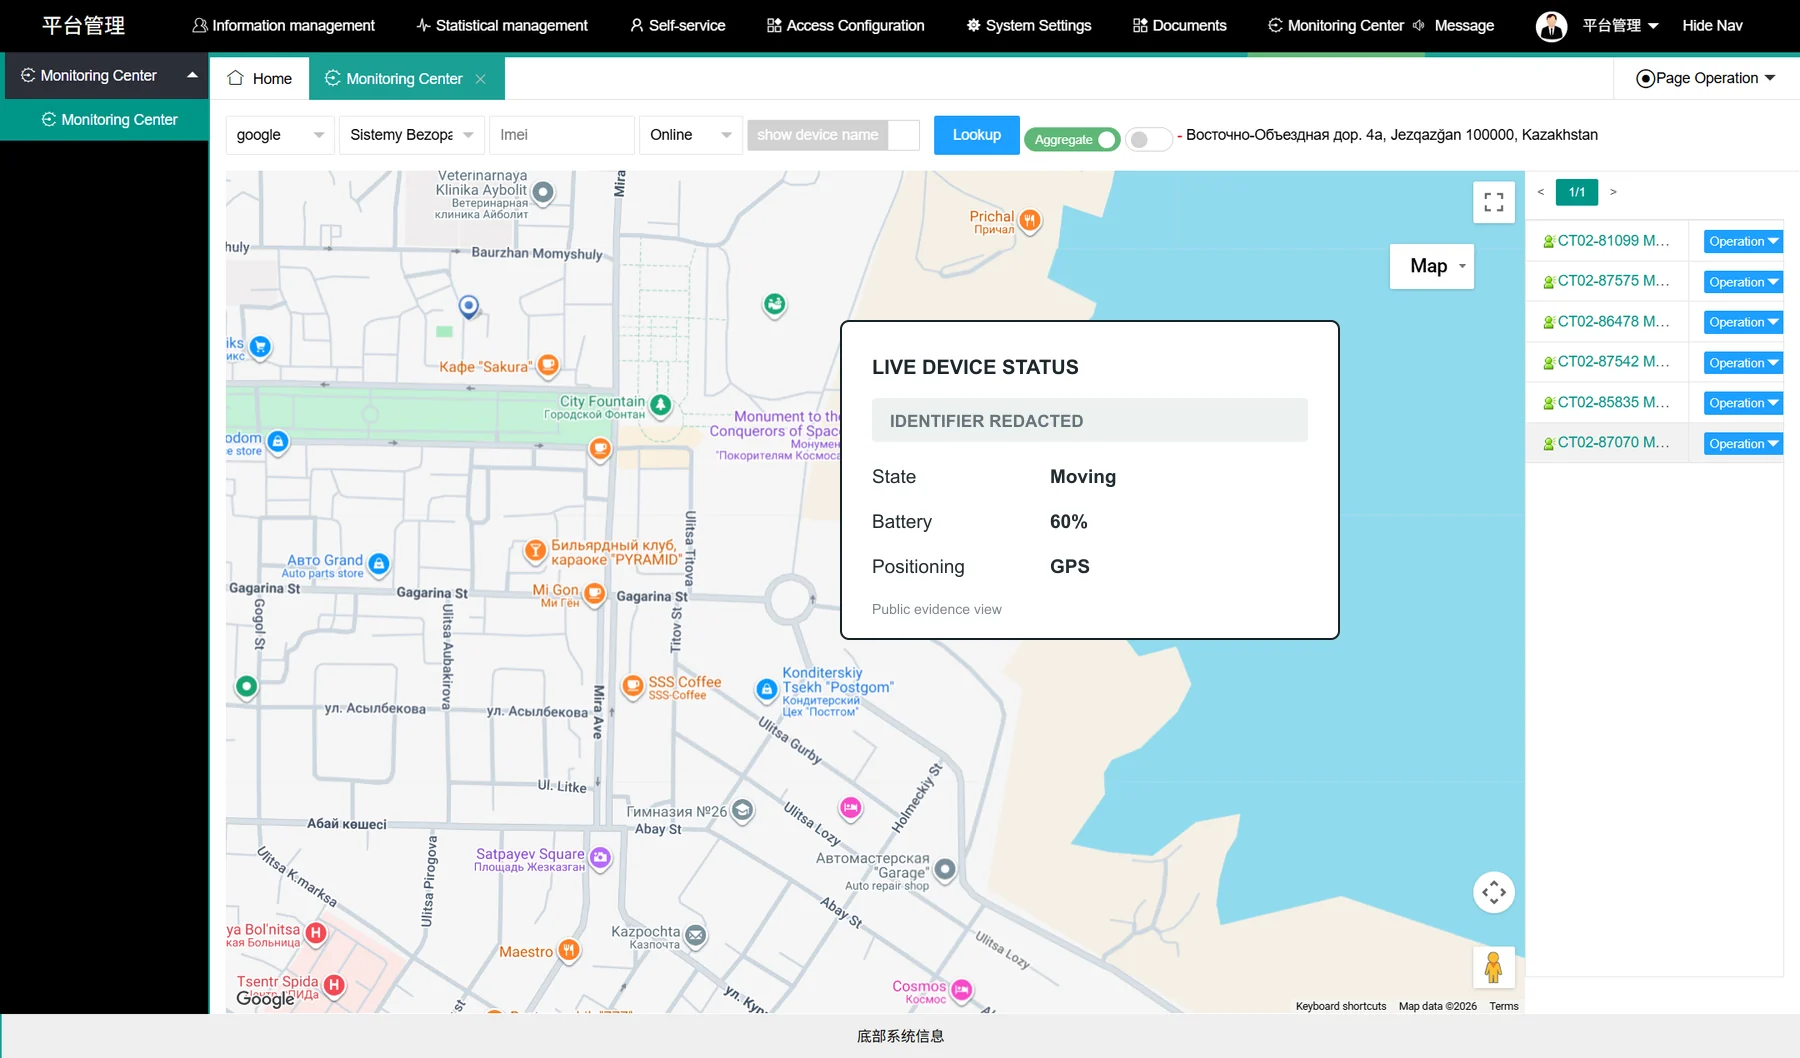
Task: Open the Online status dropdown
Action: (x=690, y=135)
